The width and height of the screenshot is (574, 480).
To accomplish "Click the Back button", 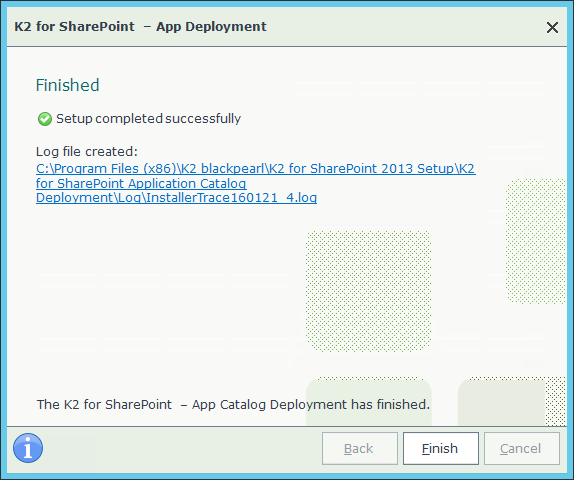I will coord(360,449).
